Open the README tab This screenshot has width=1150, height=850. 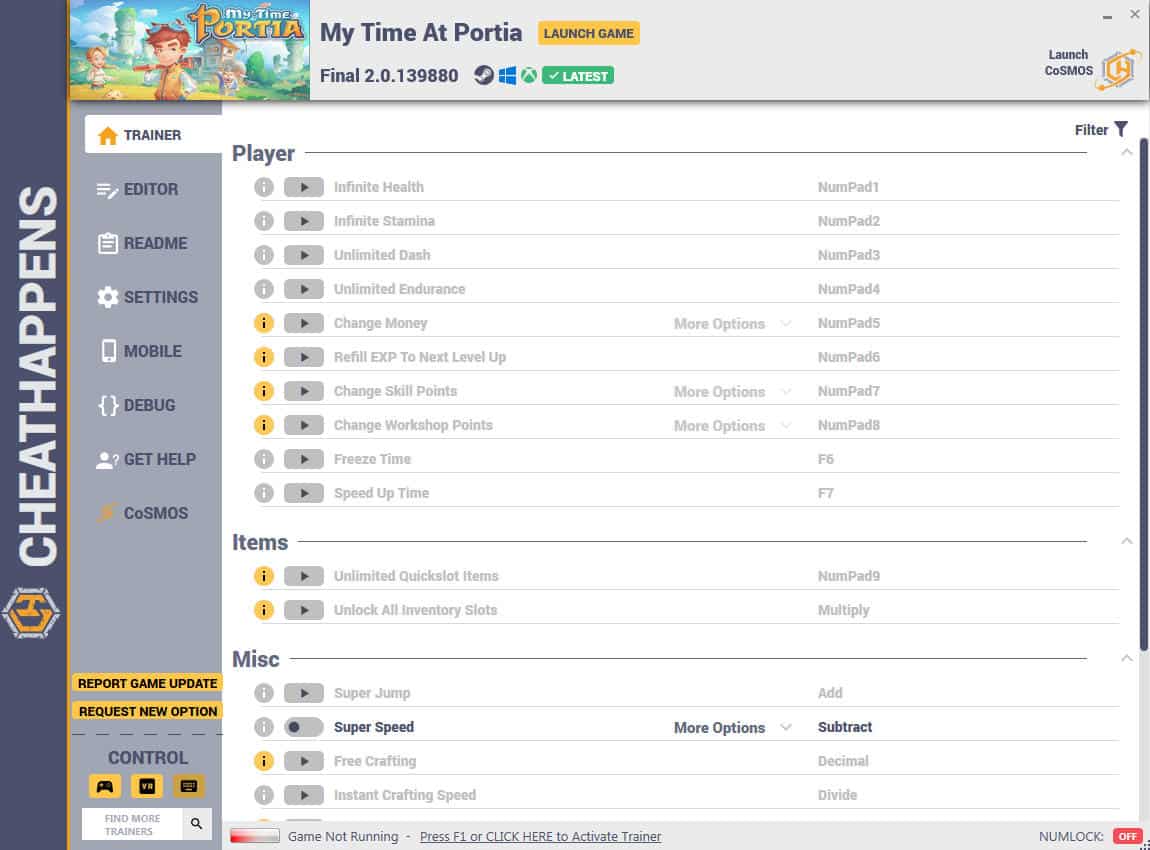pyautogui.click(x=142, y=243)
